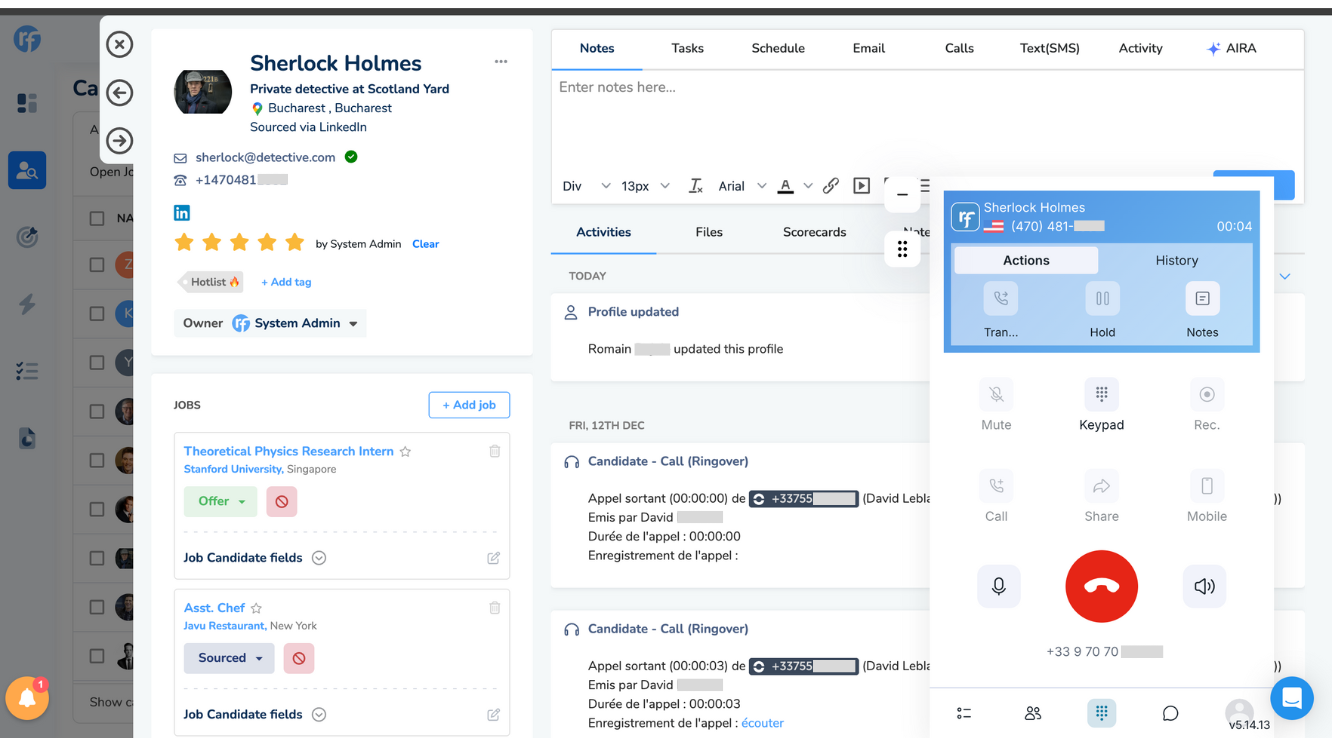
Task: Tick the checkbox in the NA column header
Action: click(x=97, y=218)
